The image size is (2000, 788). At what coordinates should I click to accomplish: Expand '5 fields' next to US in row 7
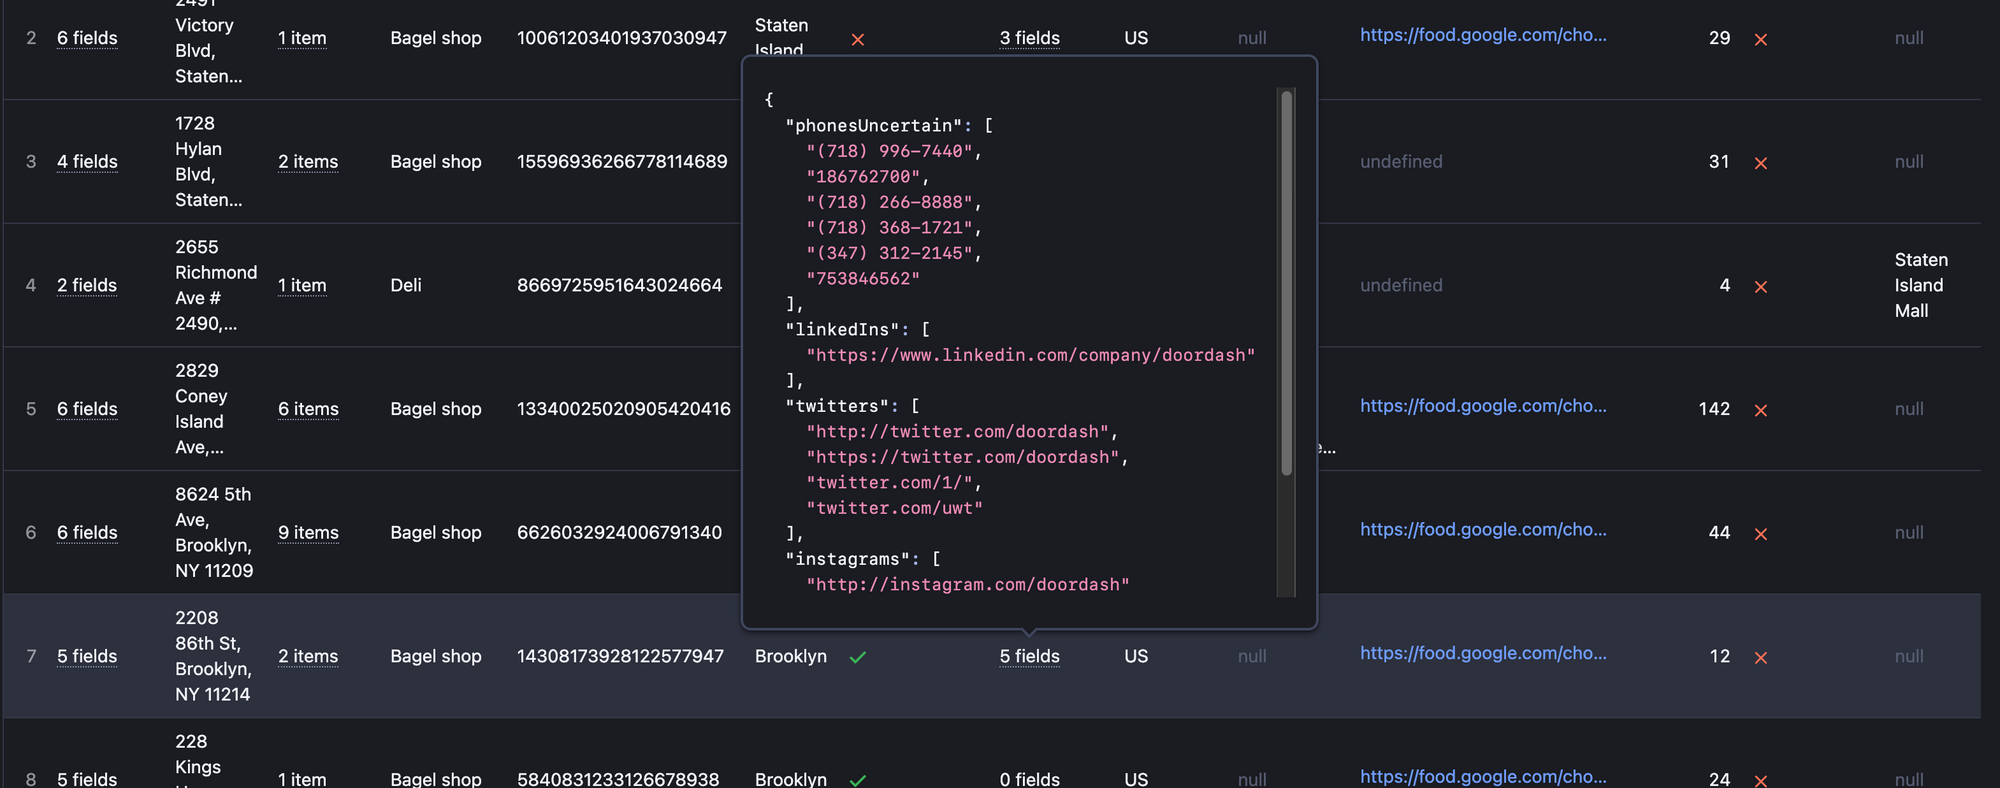pyautogui.click(x=1029, y=657)
